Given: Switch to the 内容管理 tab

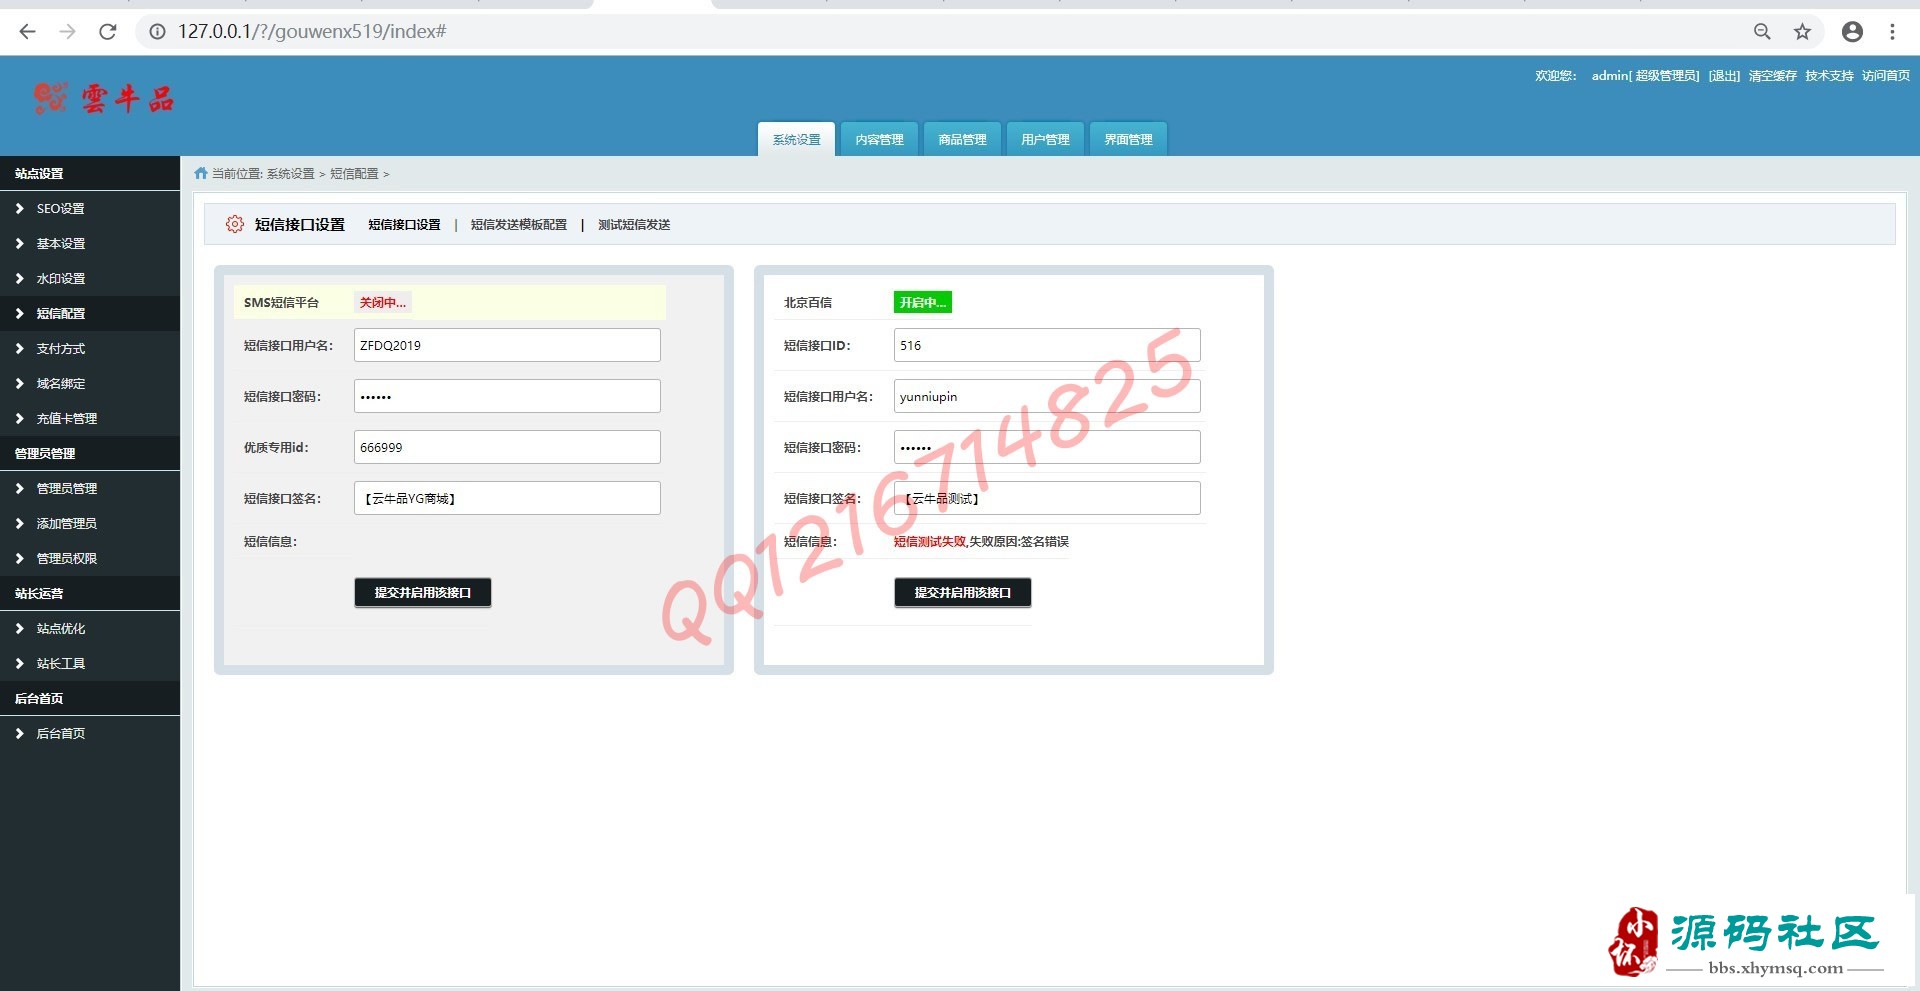Looking at the screenshot, I should point(879,139).
